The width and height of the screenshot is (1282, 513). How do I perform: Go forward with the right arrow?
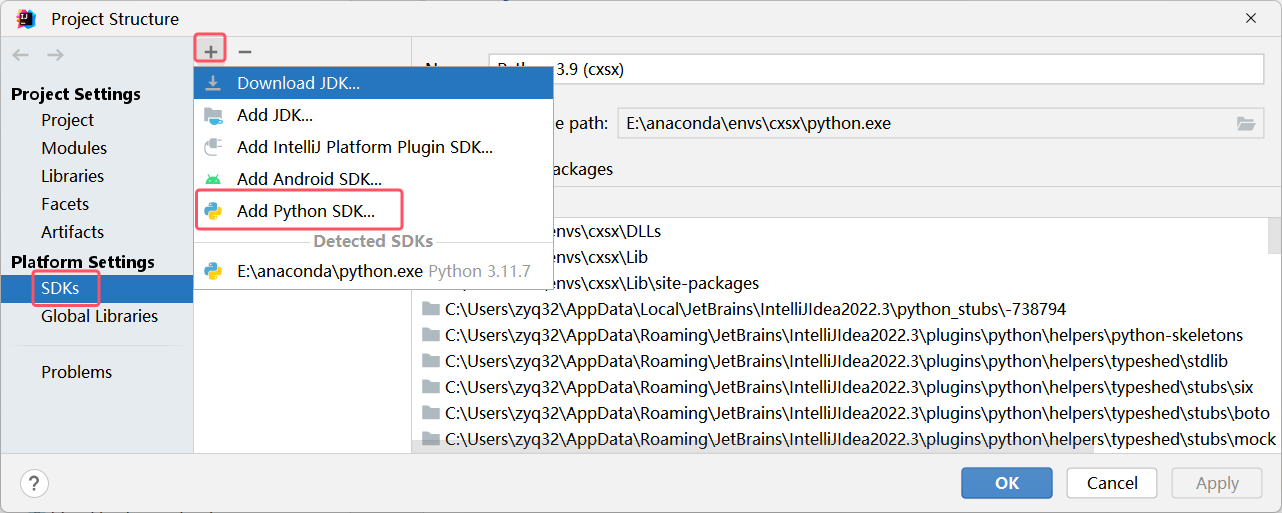55,55
